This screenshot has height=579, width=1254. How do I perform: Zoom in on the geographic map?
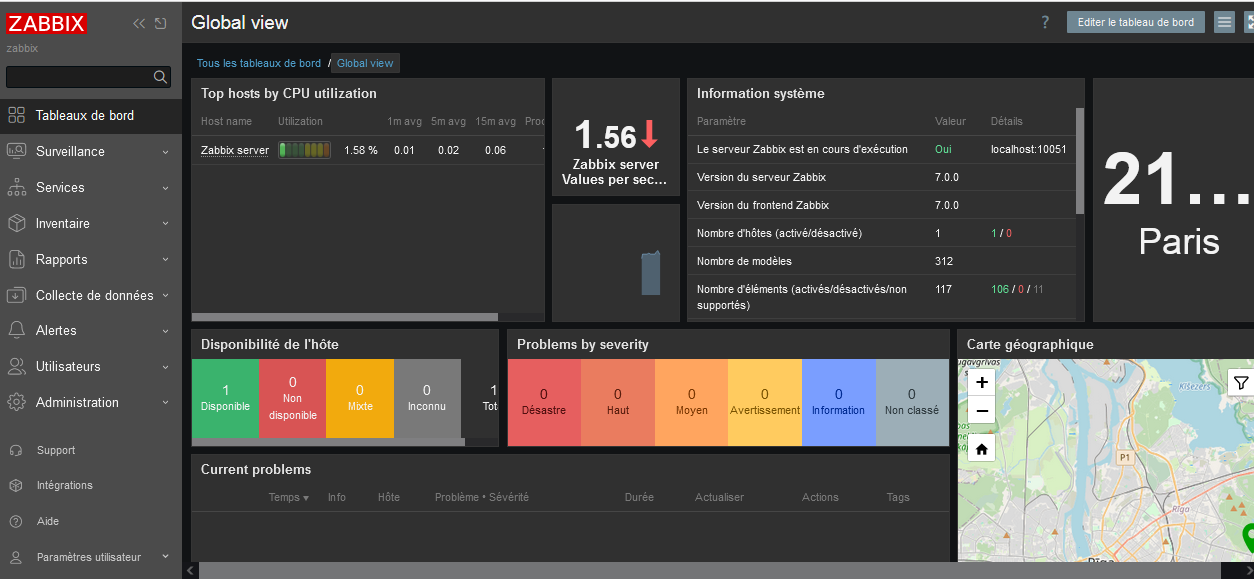(981, 383)
